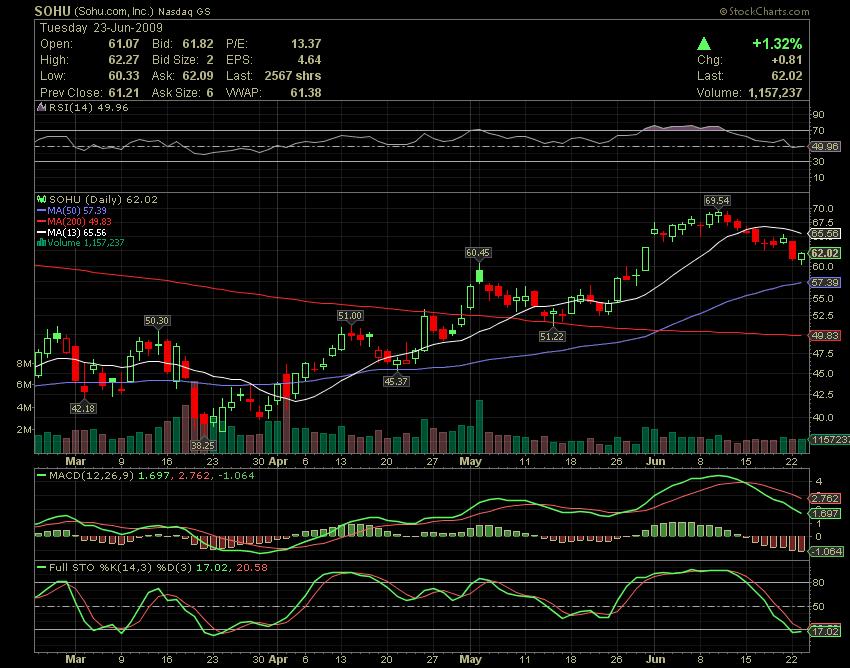The width and height of the screenshot is (850, 668).
Task: Click the P/E value 13.37
Action: [306, 44]
